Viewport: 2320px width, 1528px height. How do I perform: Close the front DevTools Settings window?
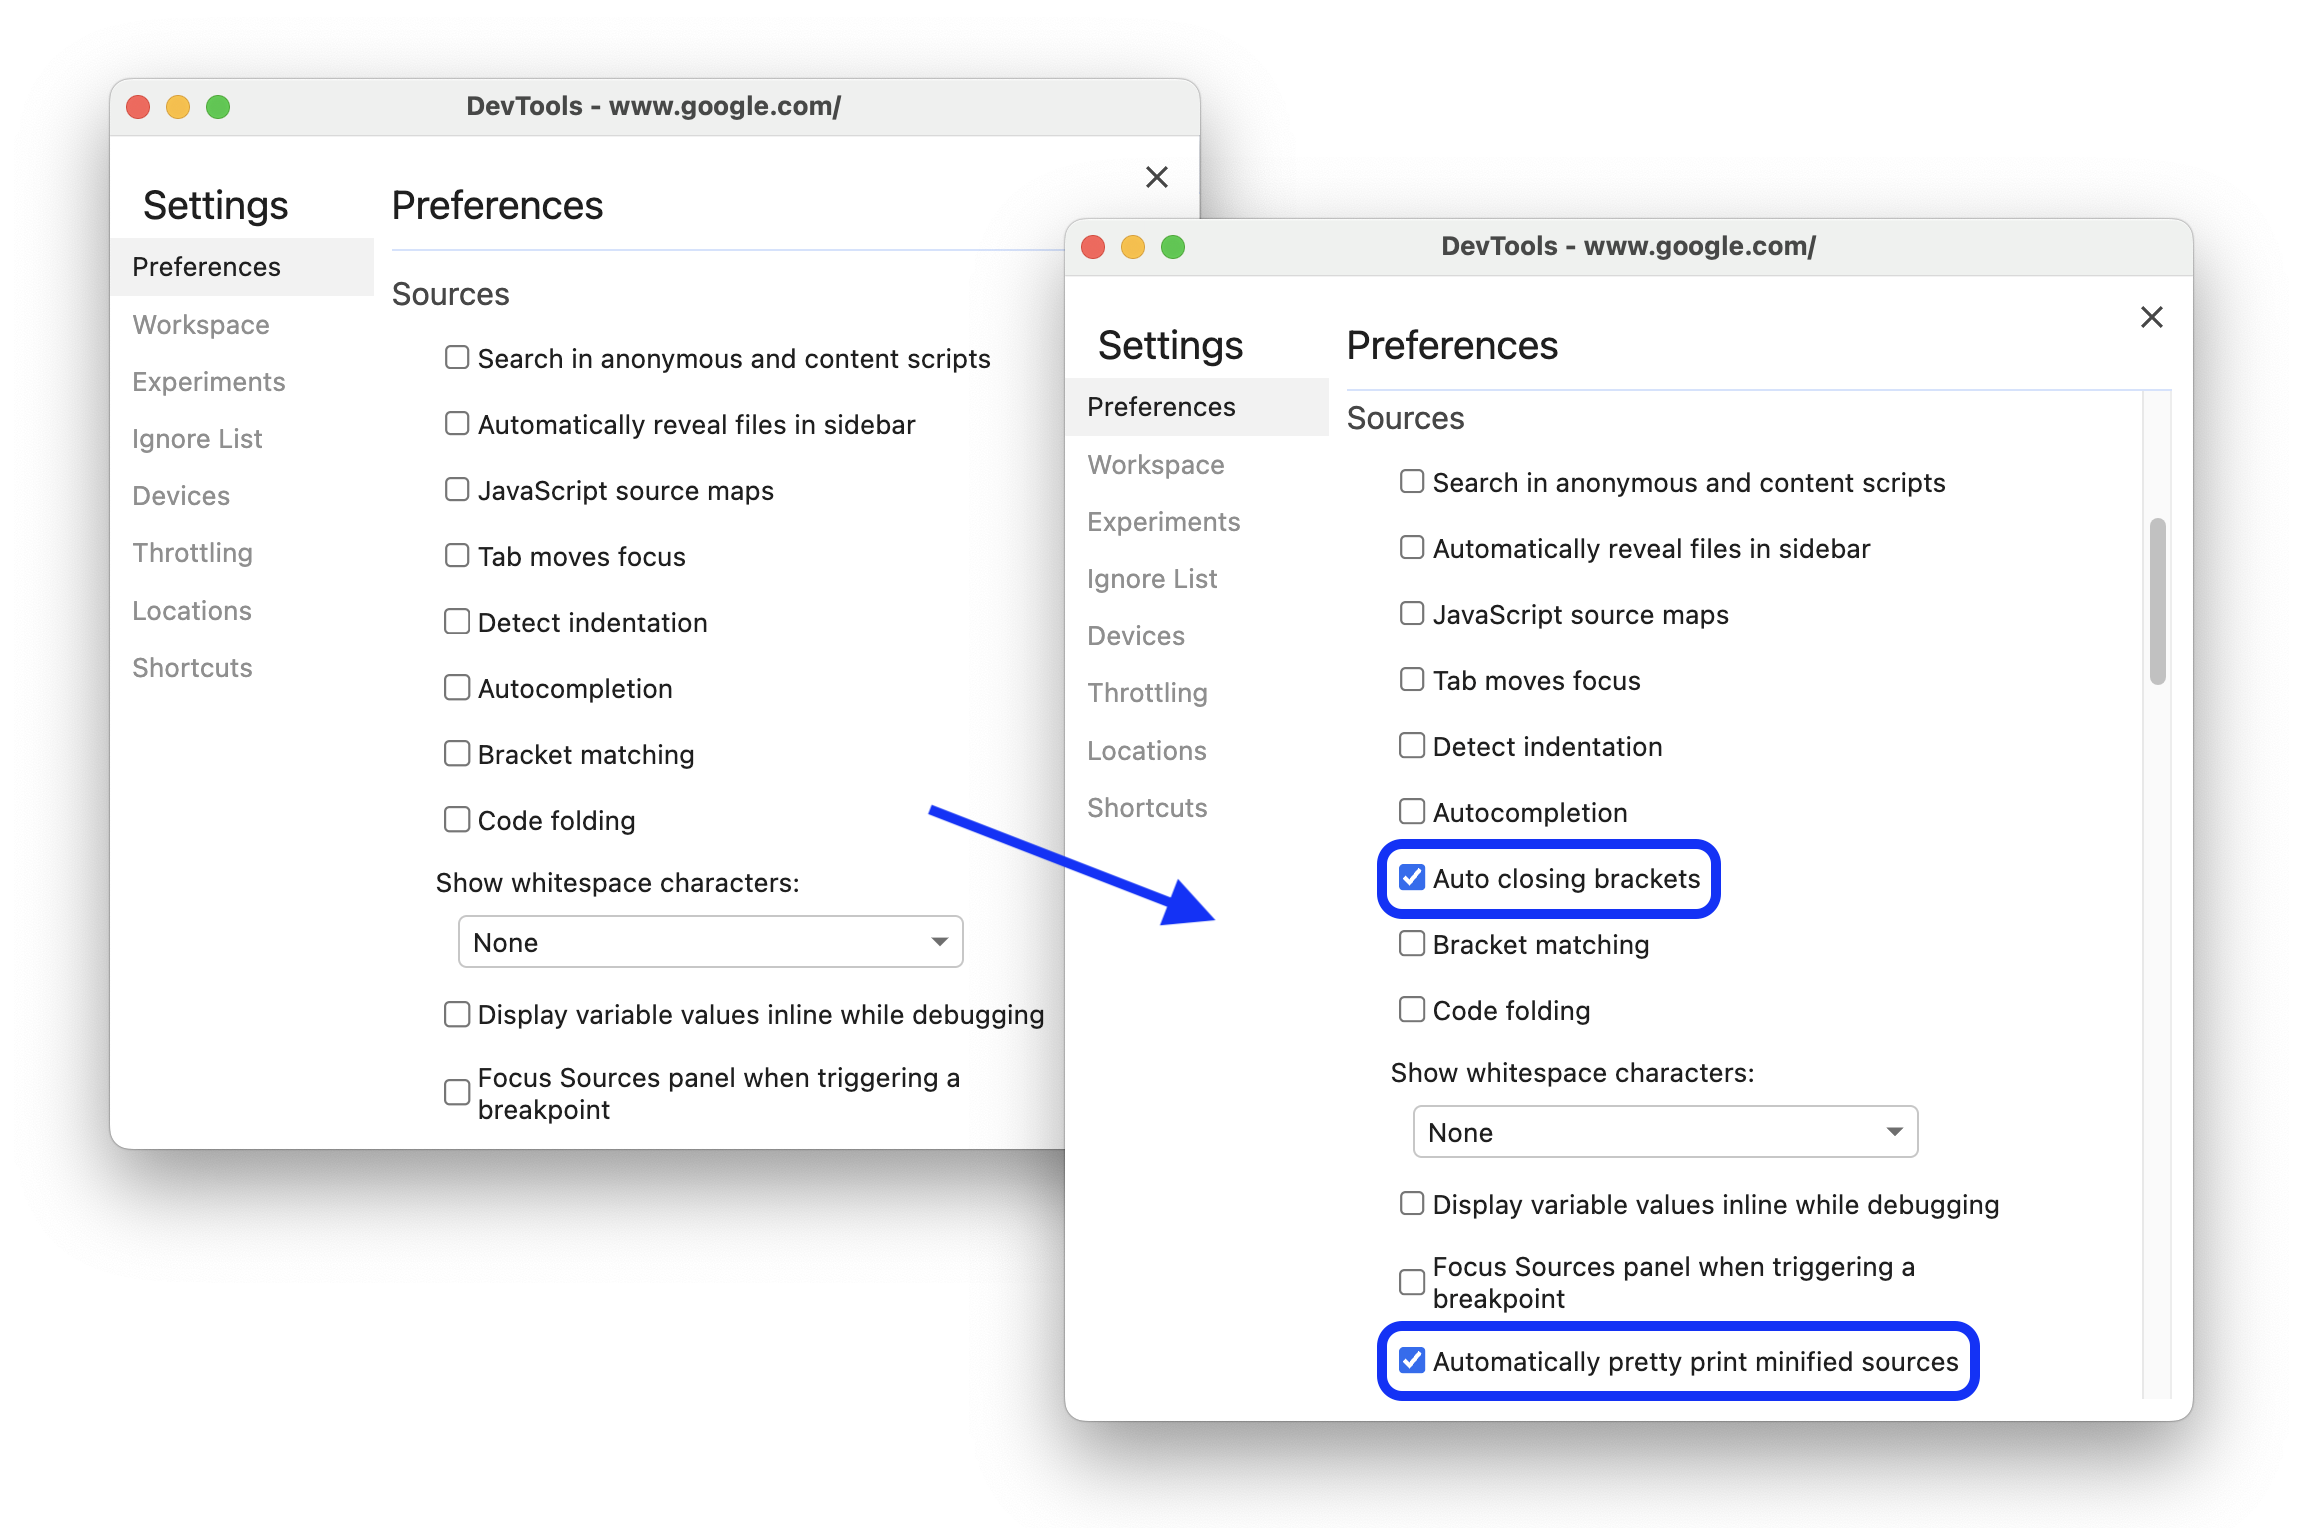click(x=2151, y=317)
